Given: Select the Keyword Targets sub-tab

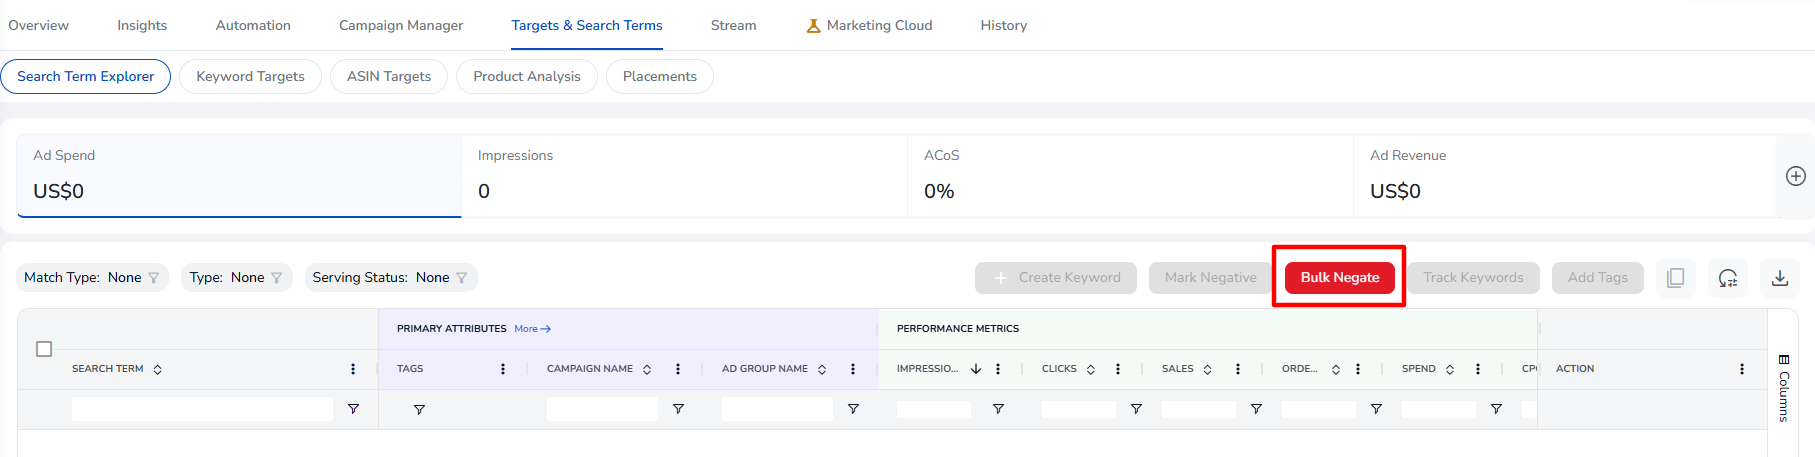Looking at the screenshot, I should click(x=250, y=76).
